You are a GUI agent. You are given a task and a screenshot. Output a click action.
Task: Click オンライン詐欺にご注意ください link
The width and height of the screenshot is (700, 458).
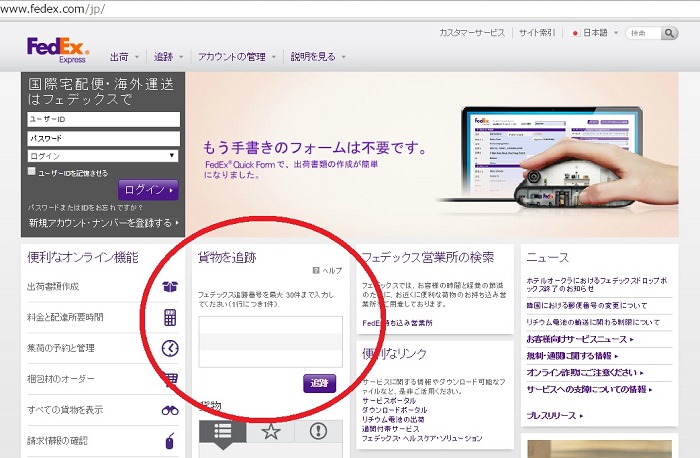pos(585,372)
